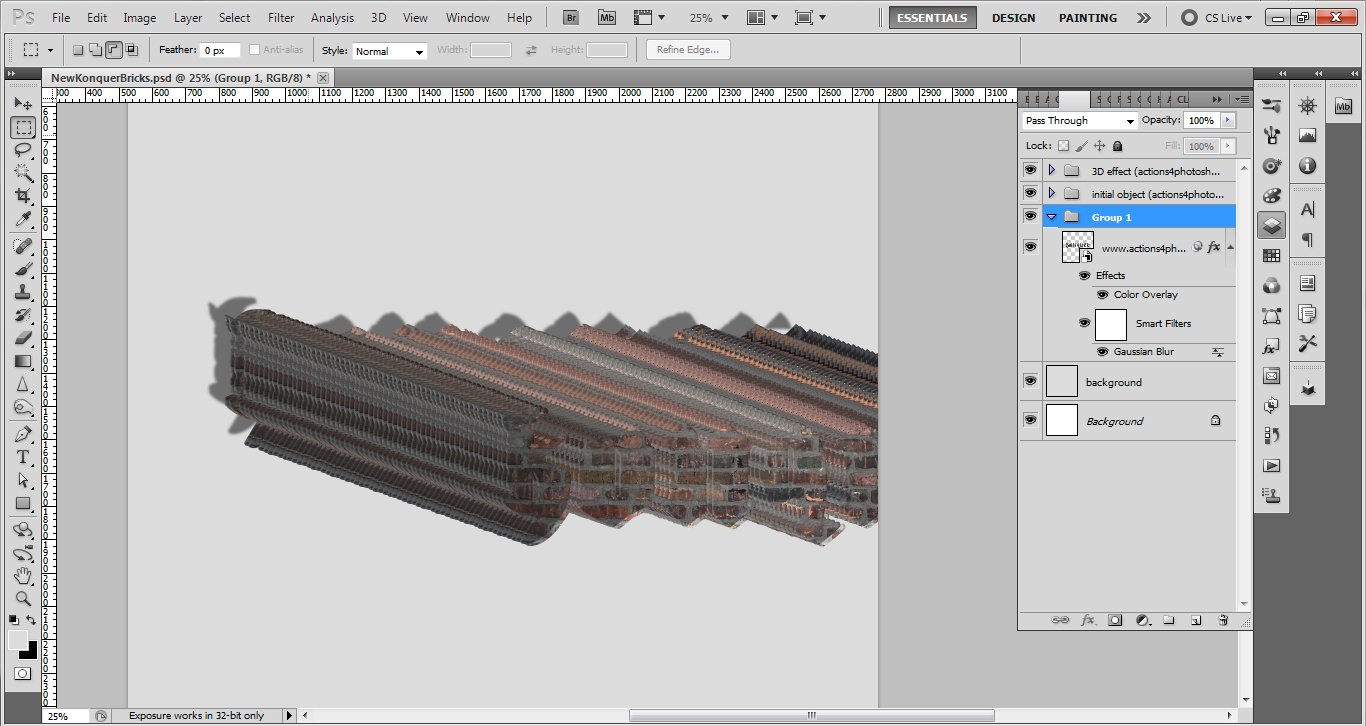Select the Lasso tool
1366x726 pixels.
(23, 150)
